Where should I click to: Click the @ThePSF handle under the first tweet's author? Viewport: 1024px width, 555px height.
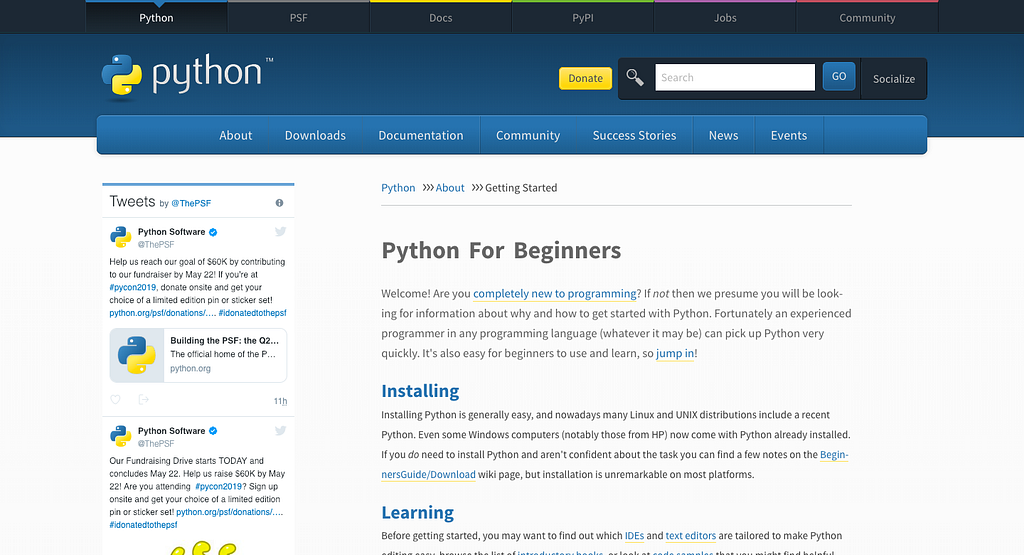156,244
